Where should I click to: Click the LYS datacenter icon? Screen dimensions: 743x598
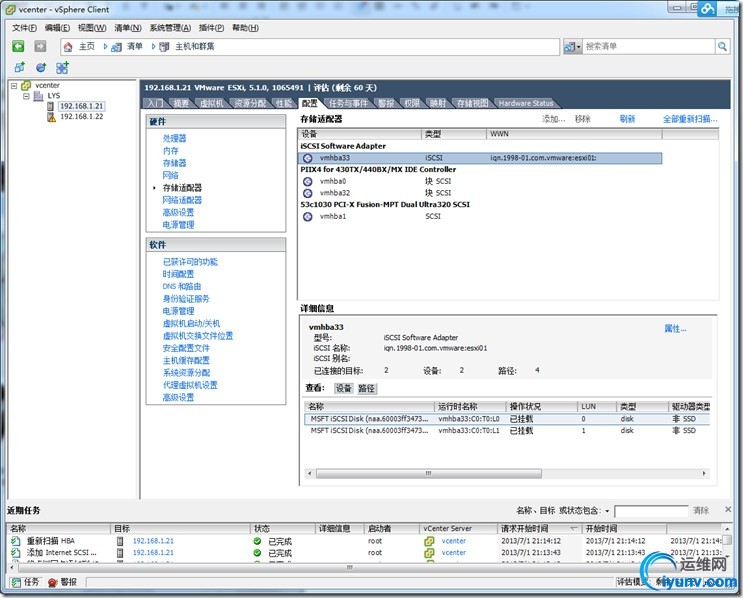coord(38,96)
